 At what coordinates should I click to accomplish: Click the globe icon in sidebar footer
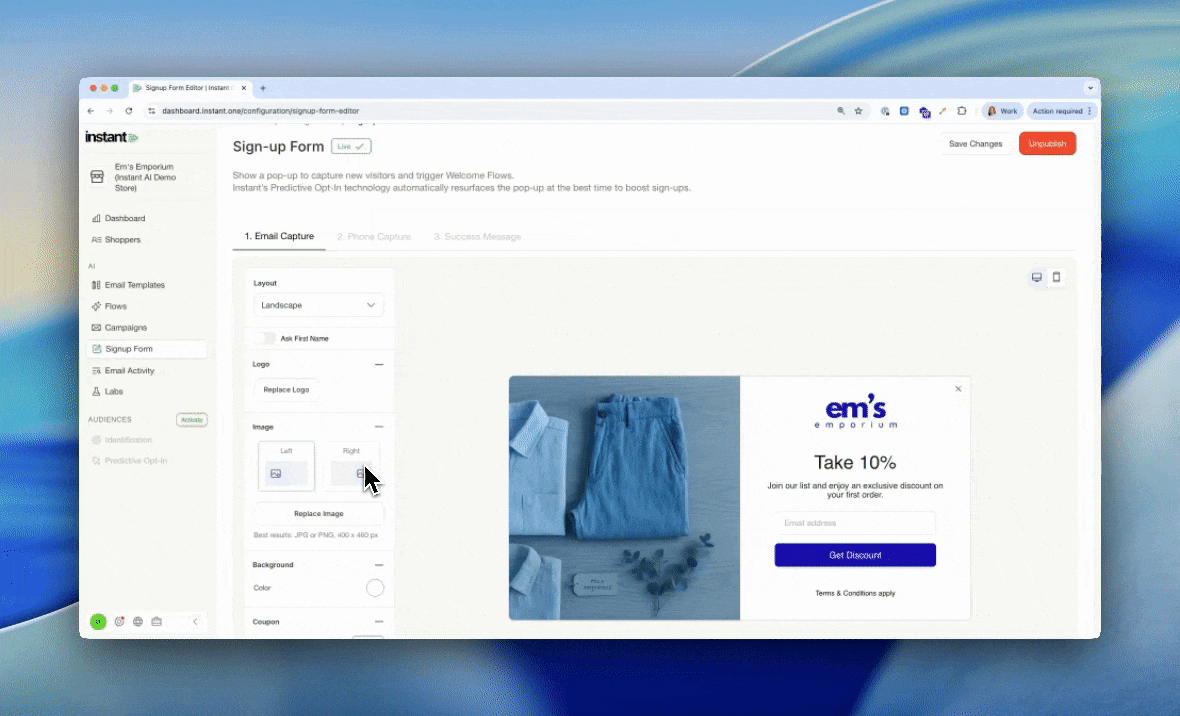[x=138, y=621]
